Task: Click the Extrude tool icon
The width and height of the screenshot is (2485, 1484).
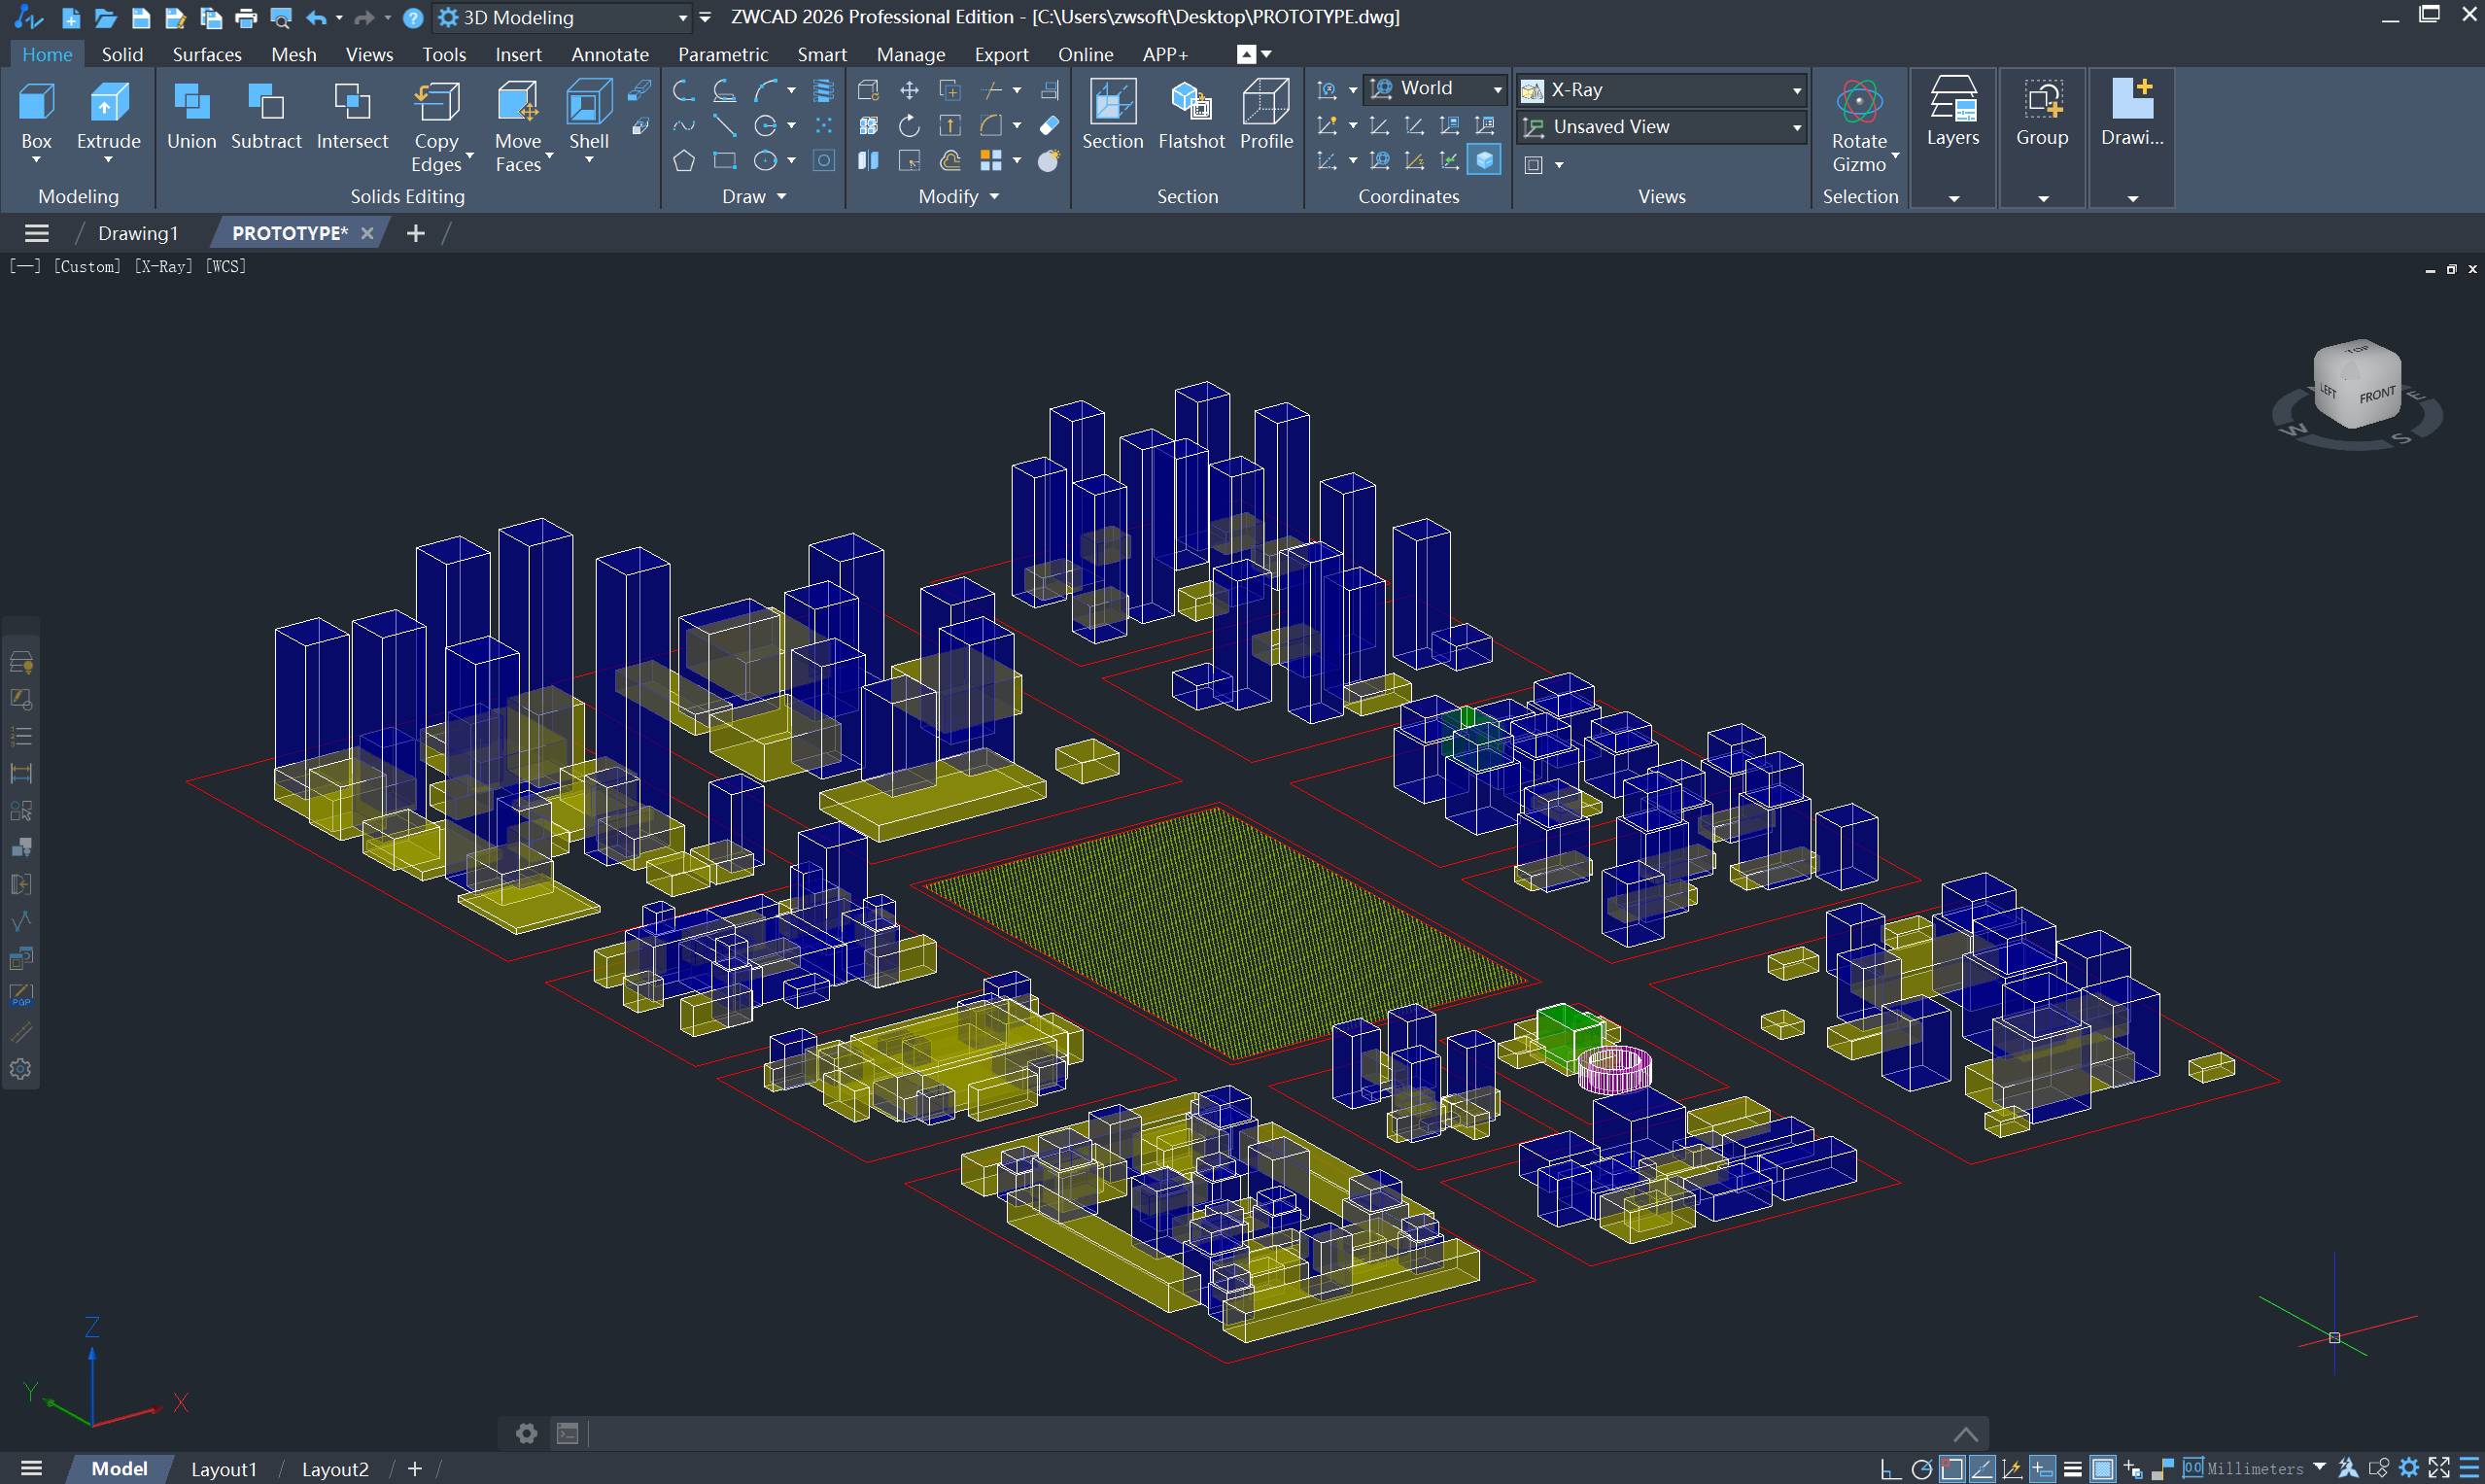Action: [109, 102]
